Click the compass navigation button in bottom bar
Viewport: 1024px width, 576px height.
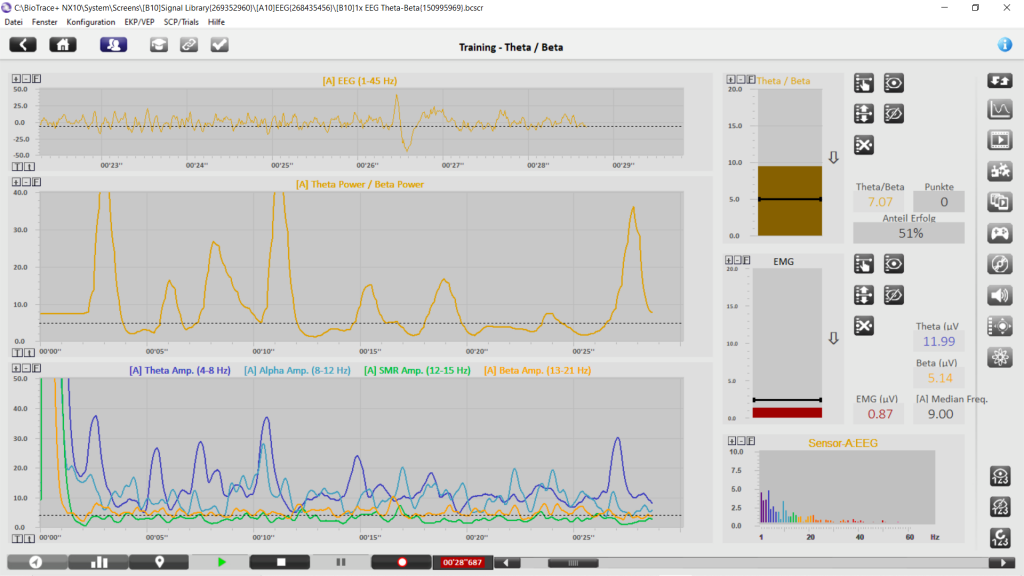tap(37, 562)
